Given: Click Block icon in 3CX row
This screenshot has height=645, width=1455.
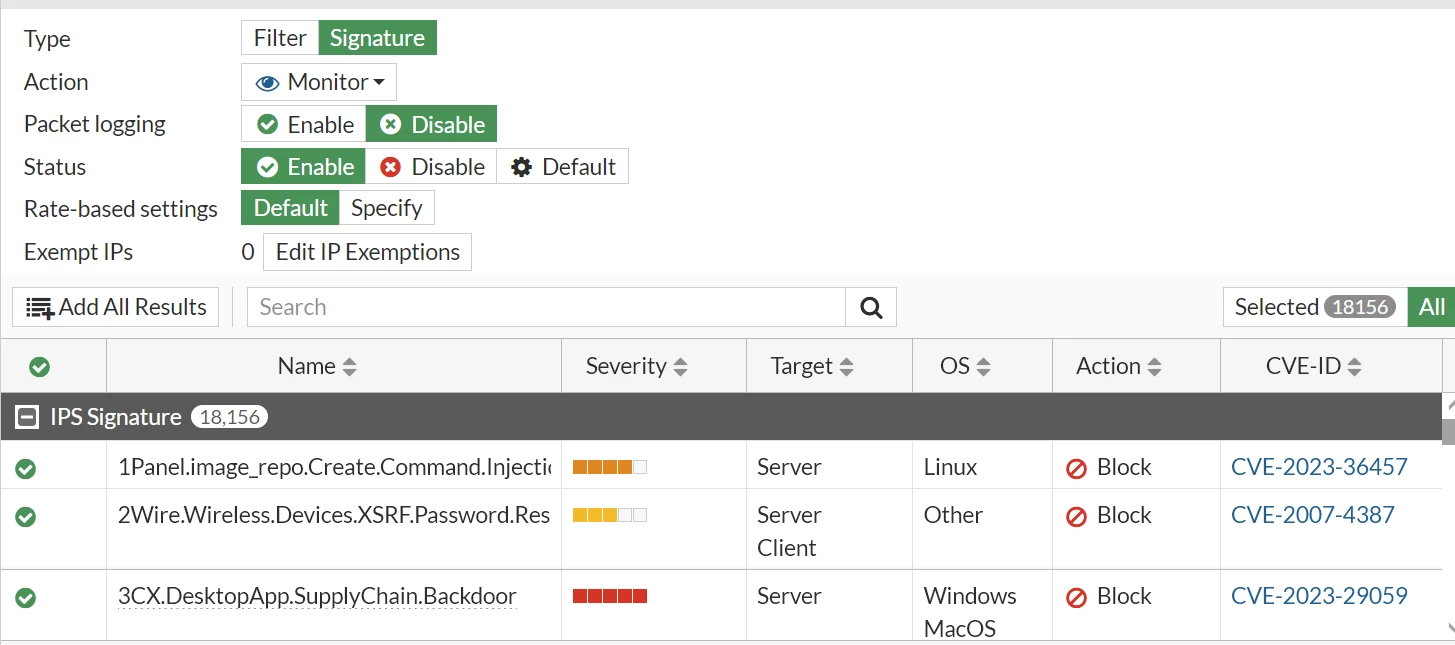Looking at the screenshot, I should (1076, 597).
